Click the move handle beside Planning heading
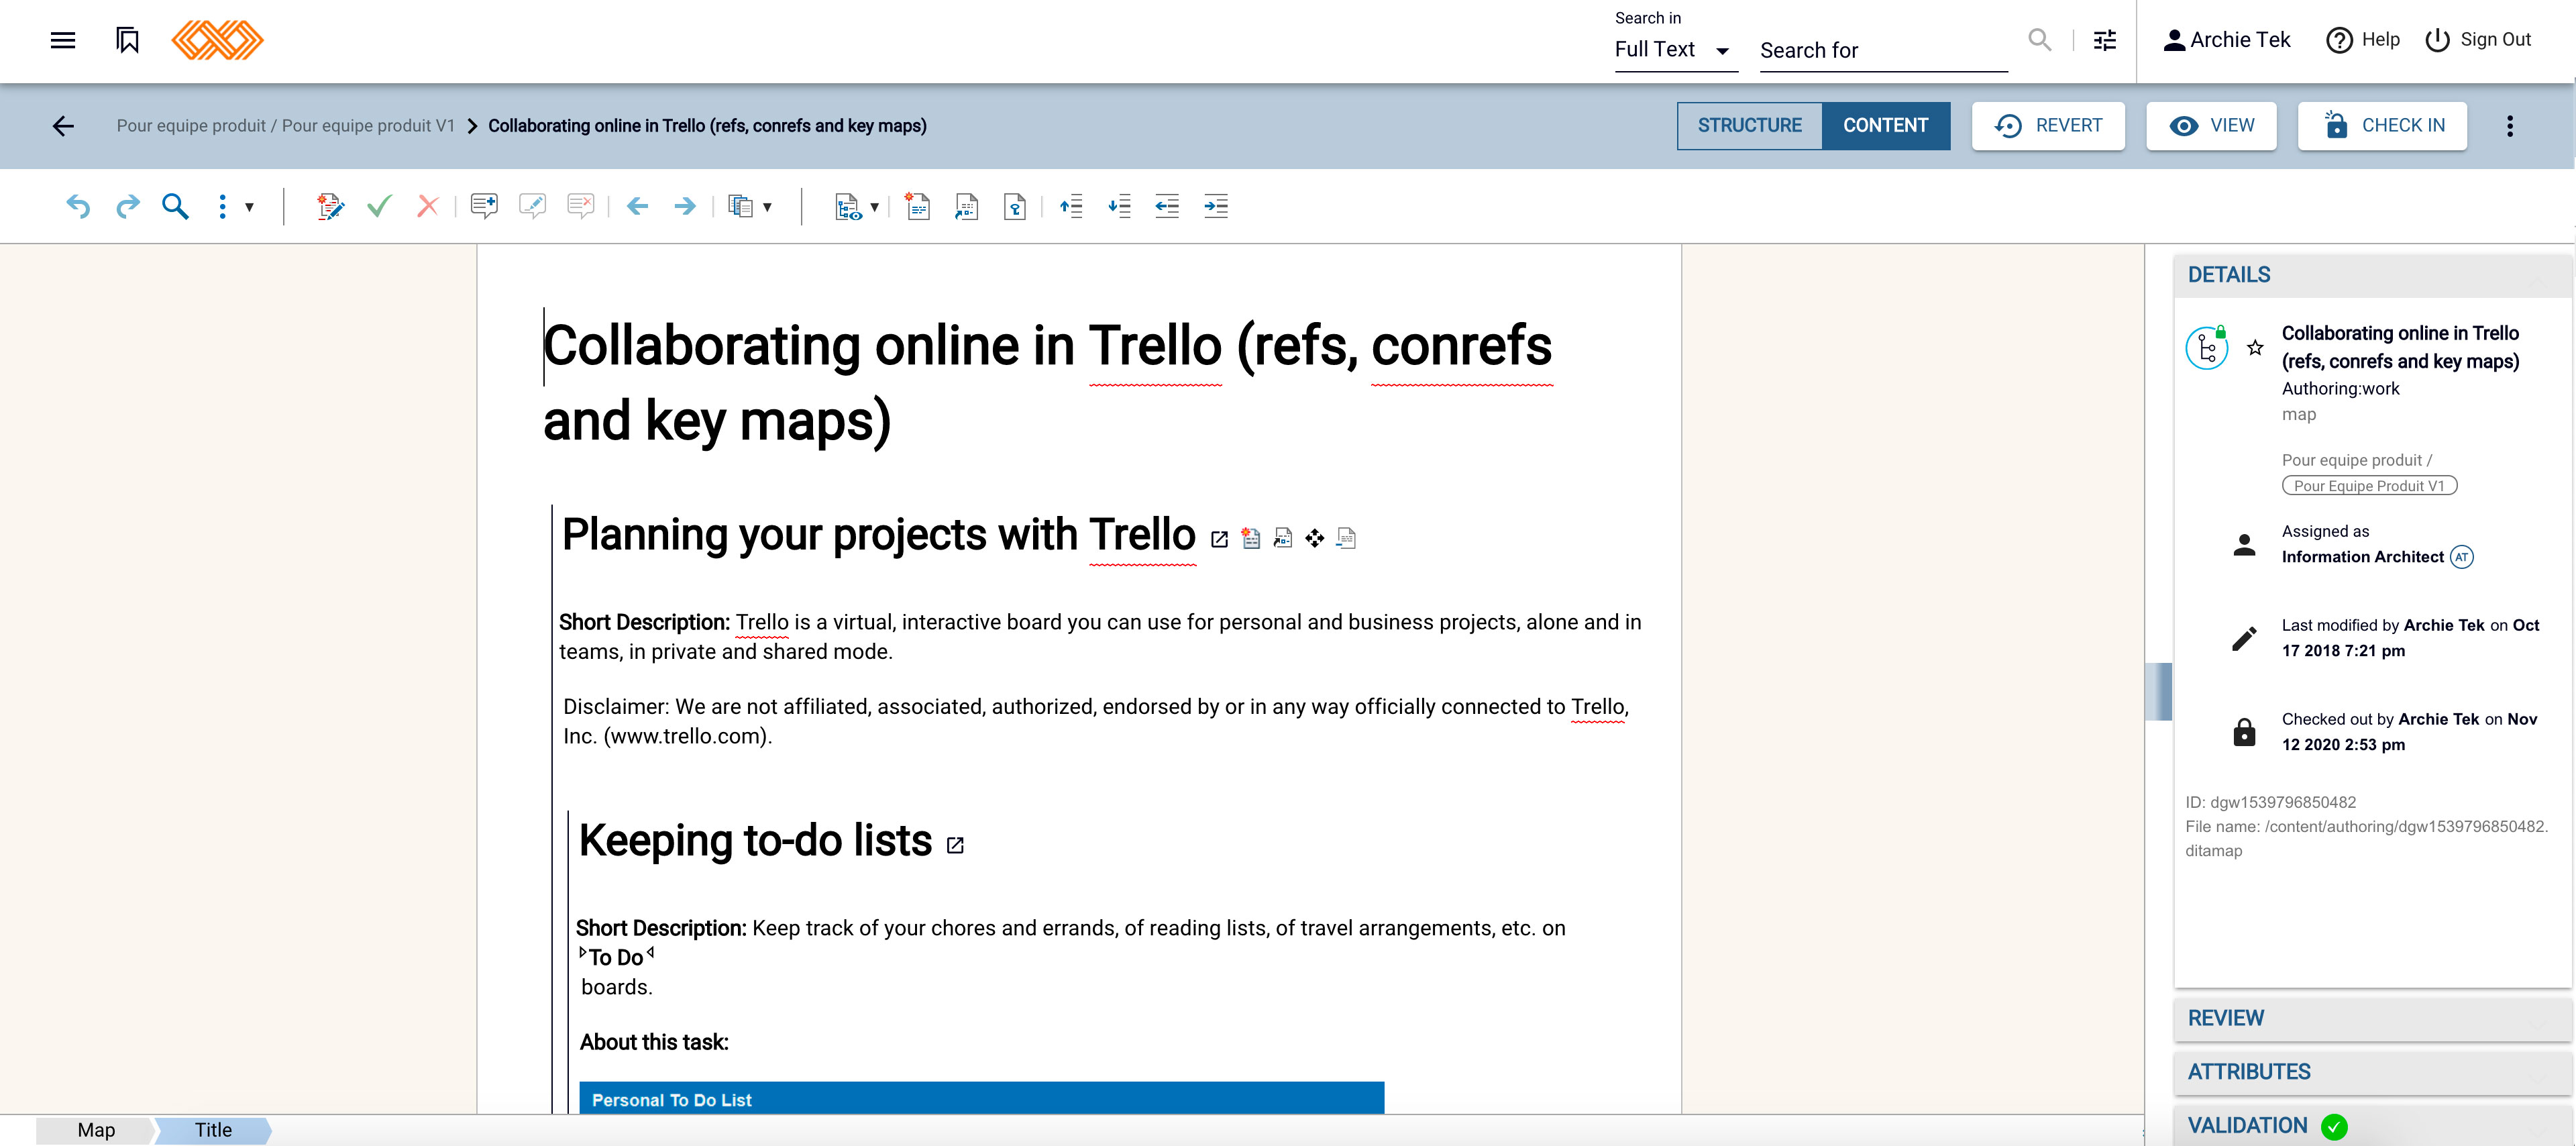 tap(1315, 539)
